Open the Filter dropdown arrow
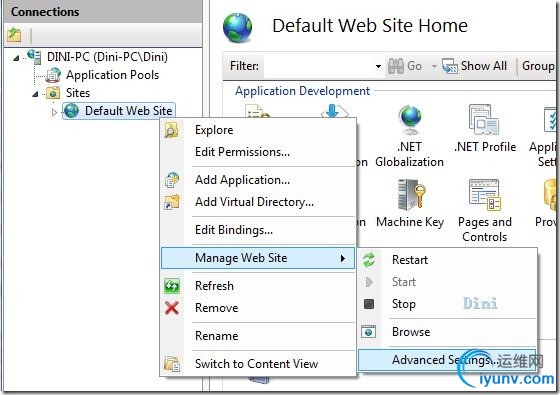Screen dimensions: 560x395 [x=378, y=66]
